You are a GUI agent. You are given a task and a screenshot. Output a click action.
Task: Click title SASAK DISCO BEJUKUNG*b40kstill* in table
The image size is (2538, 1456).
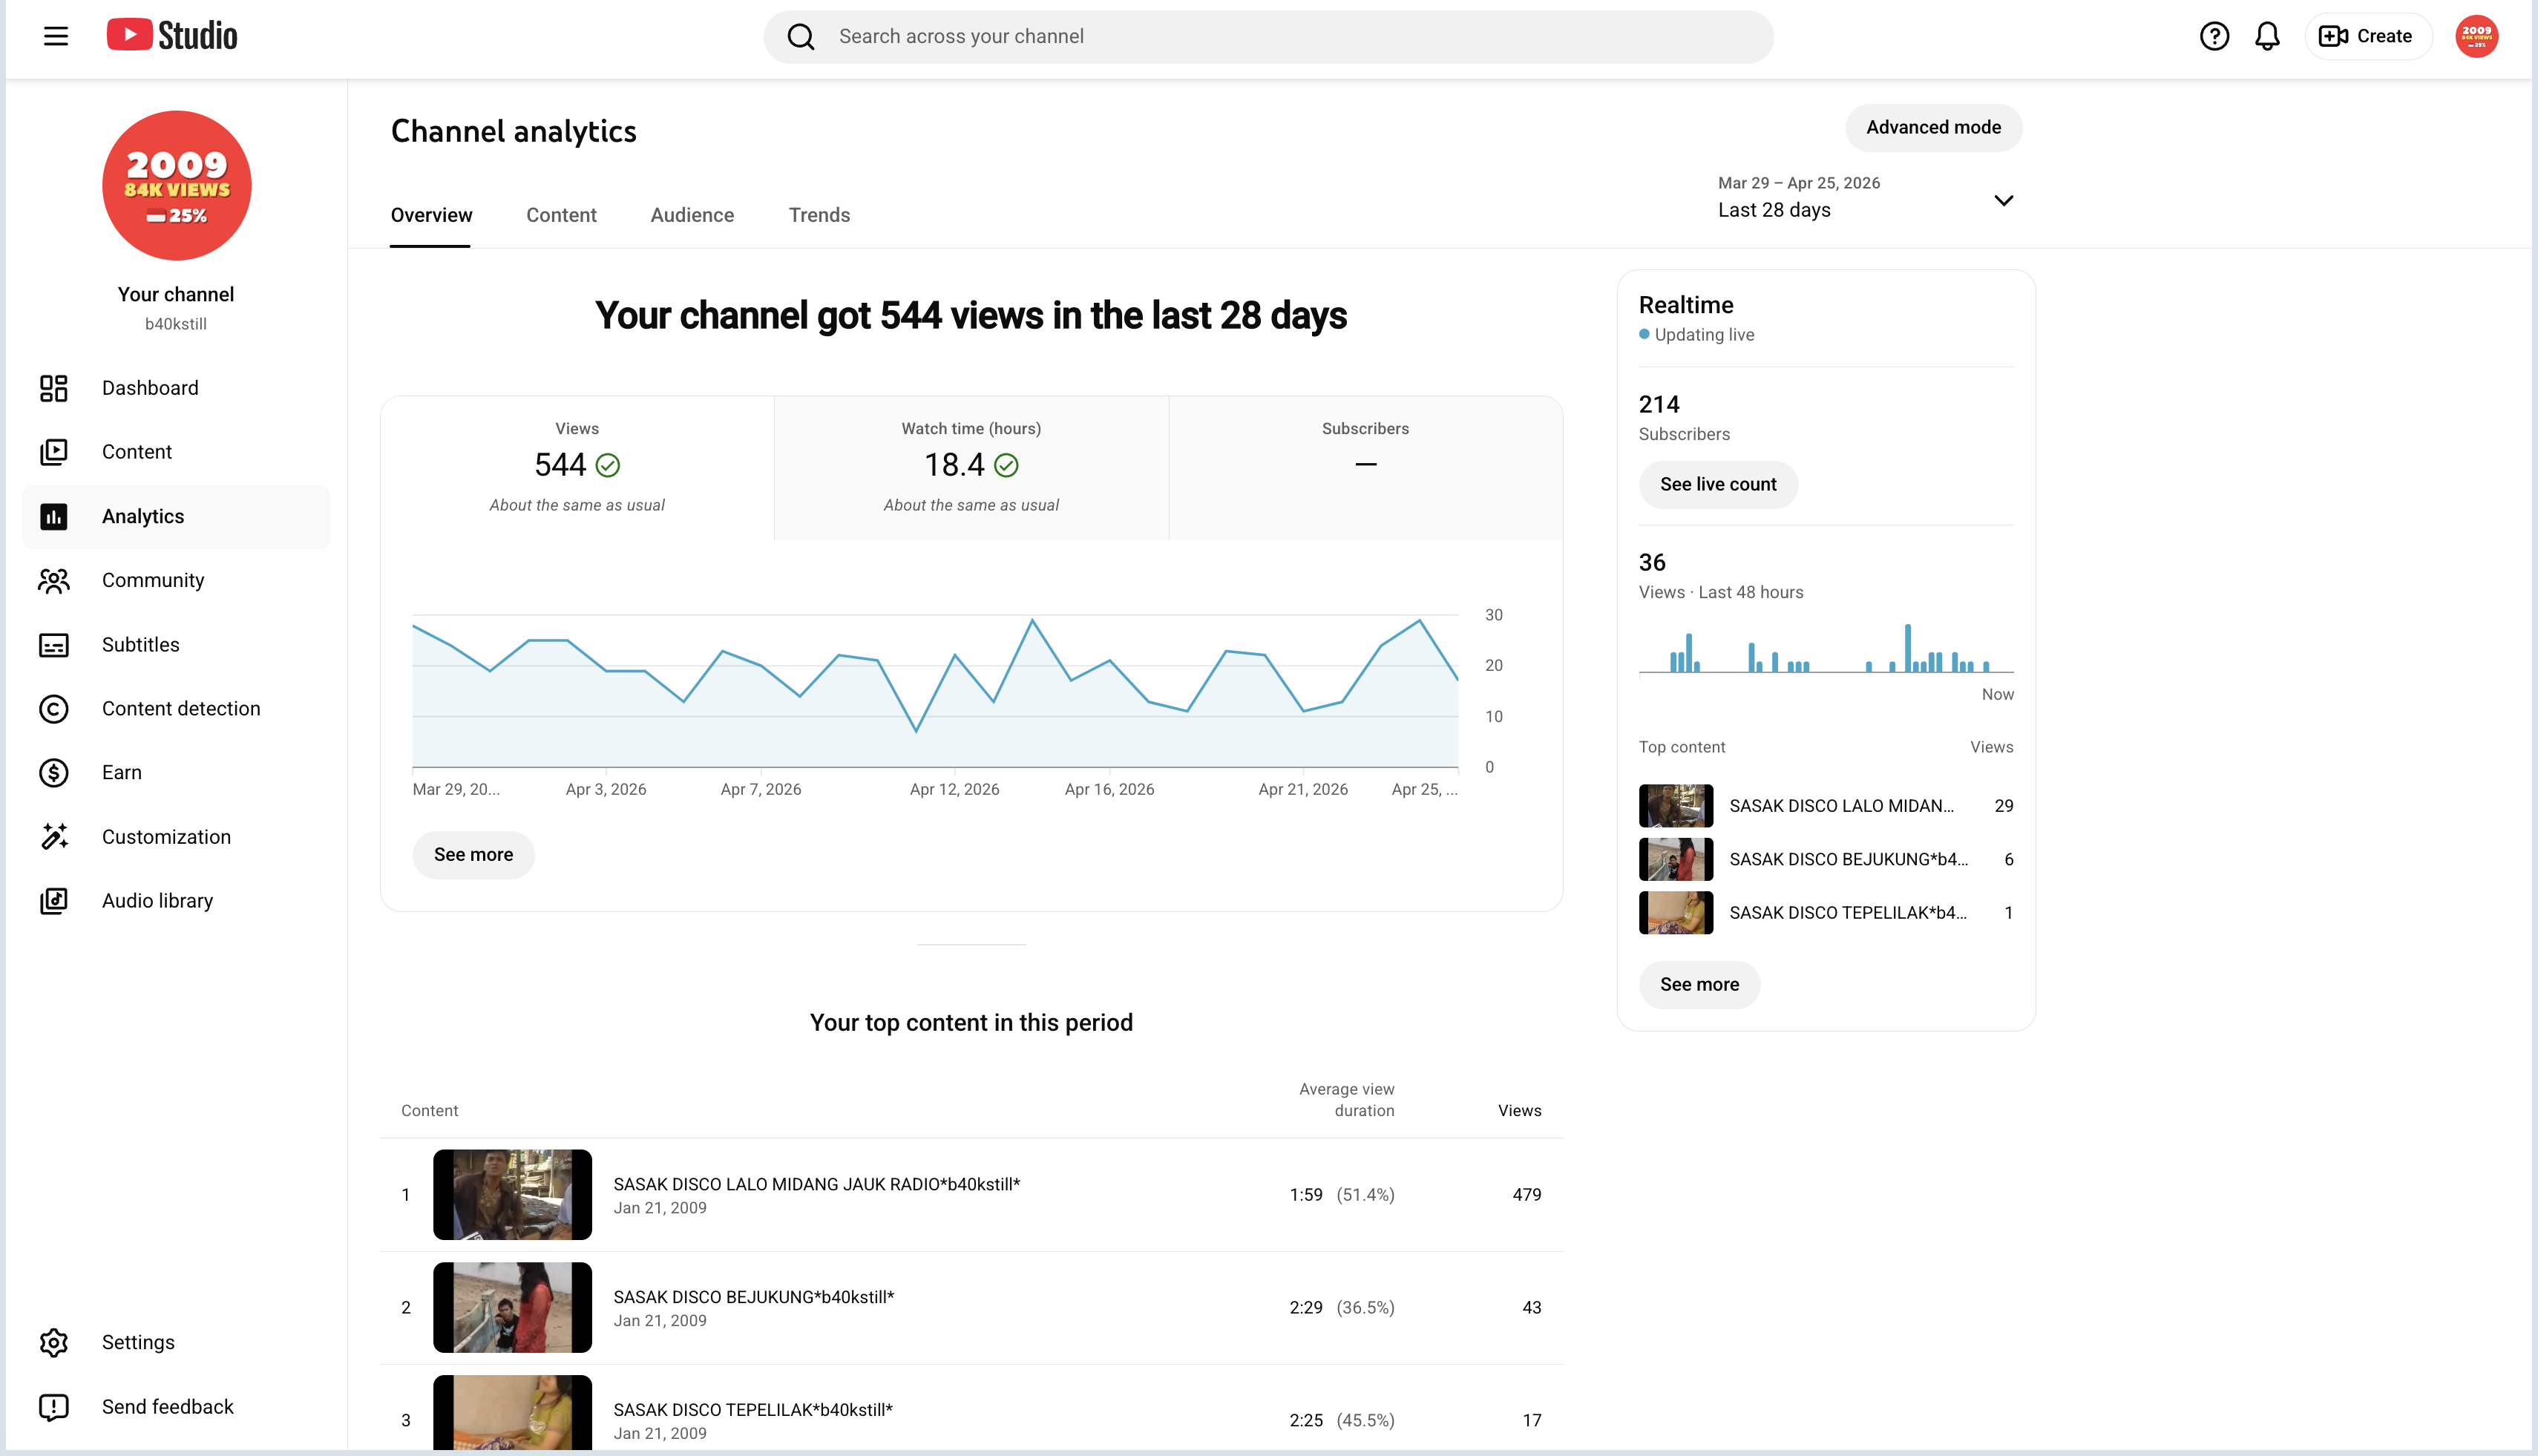pos(753,1297)
